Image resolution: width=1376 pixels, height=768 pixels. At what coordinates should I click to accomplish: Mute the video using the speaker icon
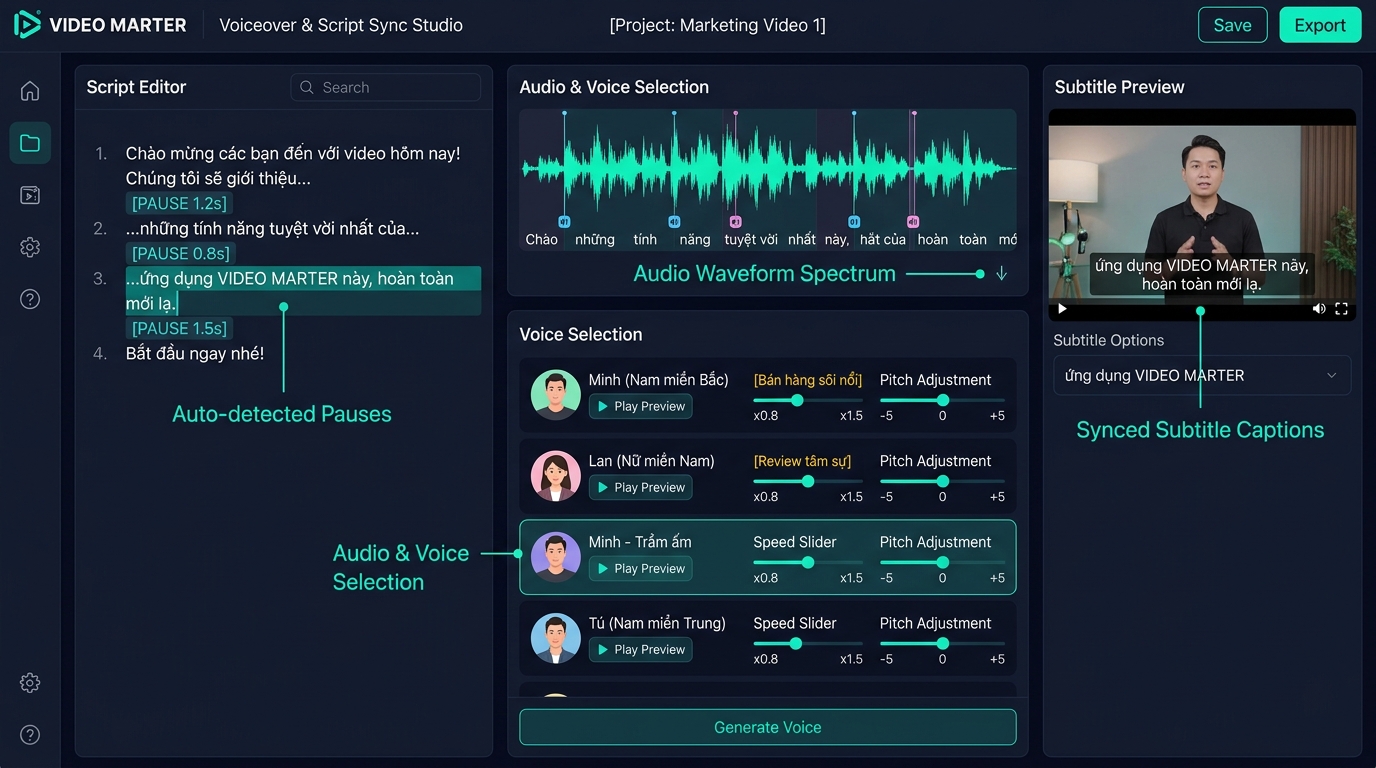click(1320, 309)
